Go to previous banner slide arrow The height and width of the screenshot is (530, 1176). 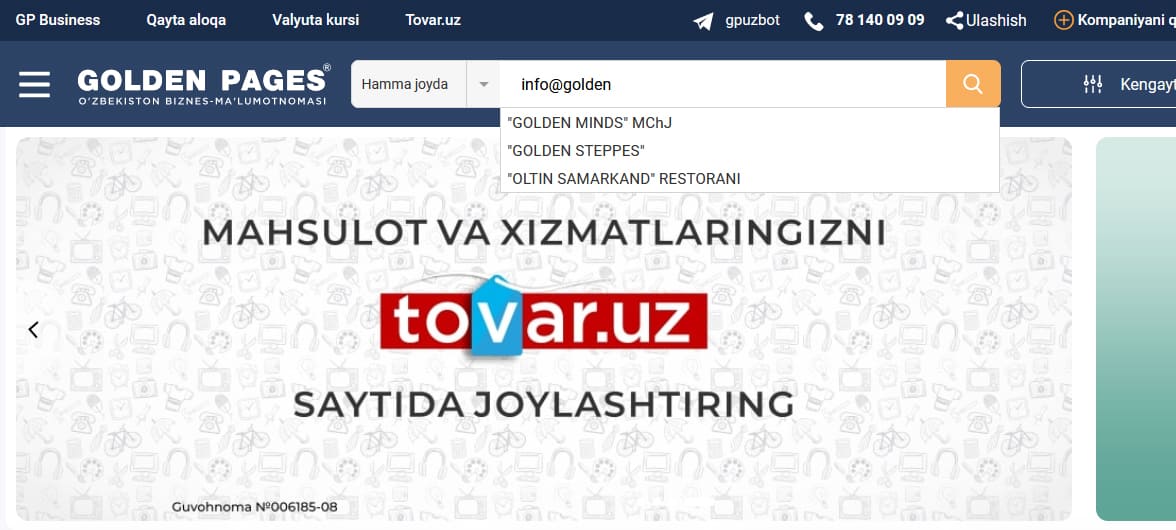33,329
